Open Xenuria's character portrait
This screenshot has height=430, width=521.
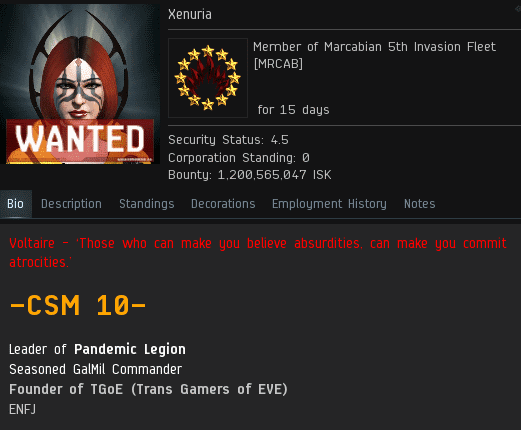pyautogui.click(x=80, y=84)
